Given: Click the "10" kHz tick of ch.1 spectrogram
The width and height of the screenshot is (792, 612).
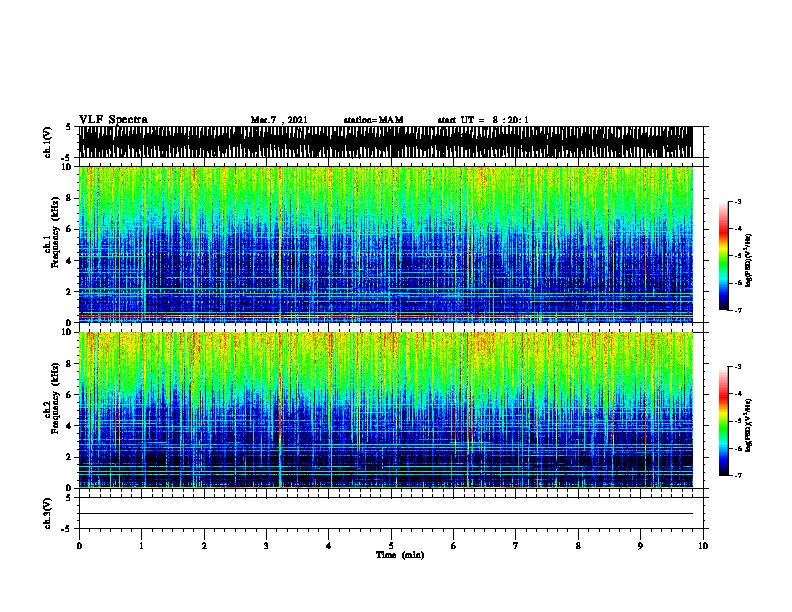Looking at the screenshot, I should click(69, 167).
